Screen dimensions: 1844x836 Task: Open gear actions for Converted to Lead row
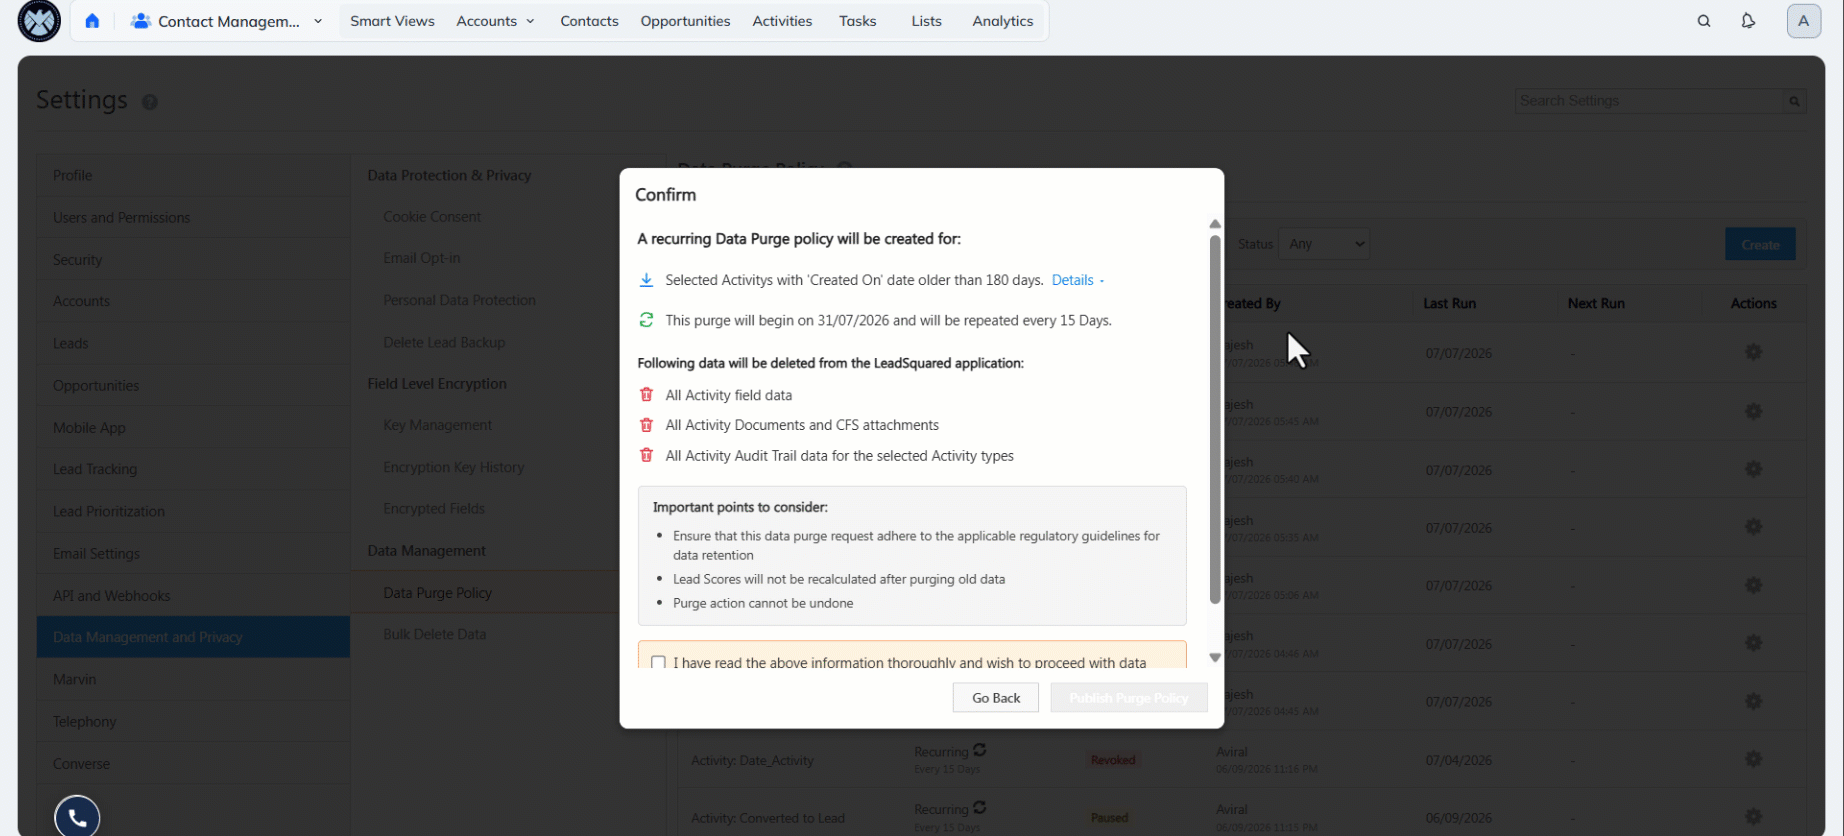1753,817
